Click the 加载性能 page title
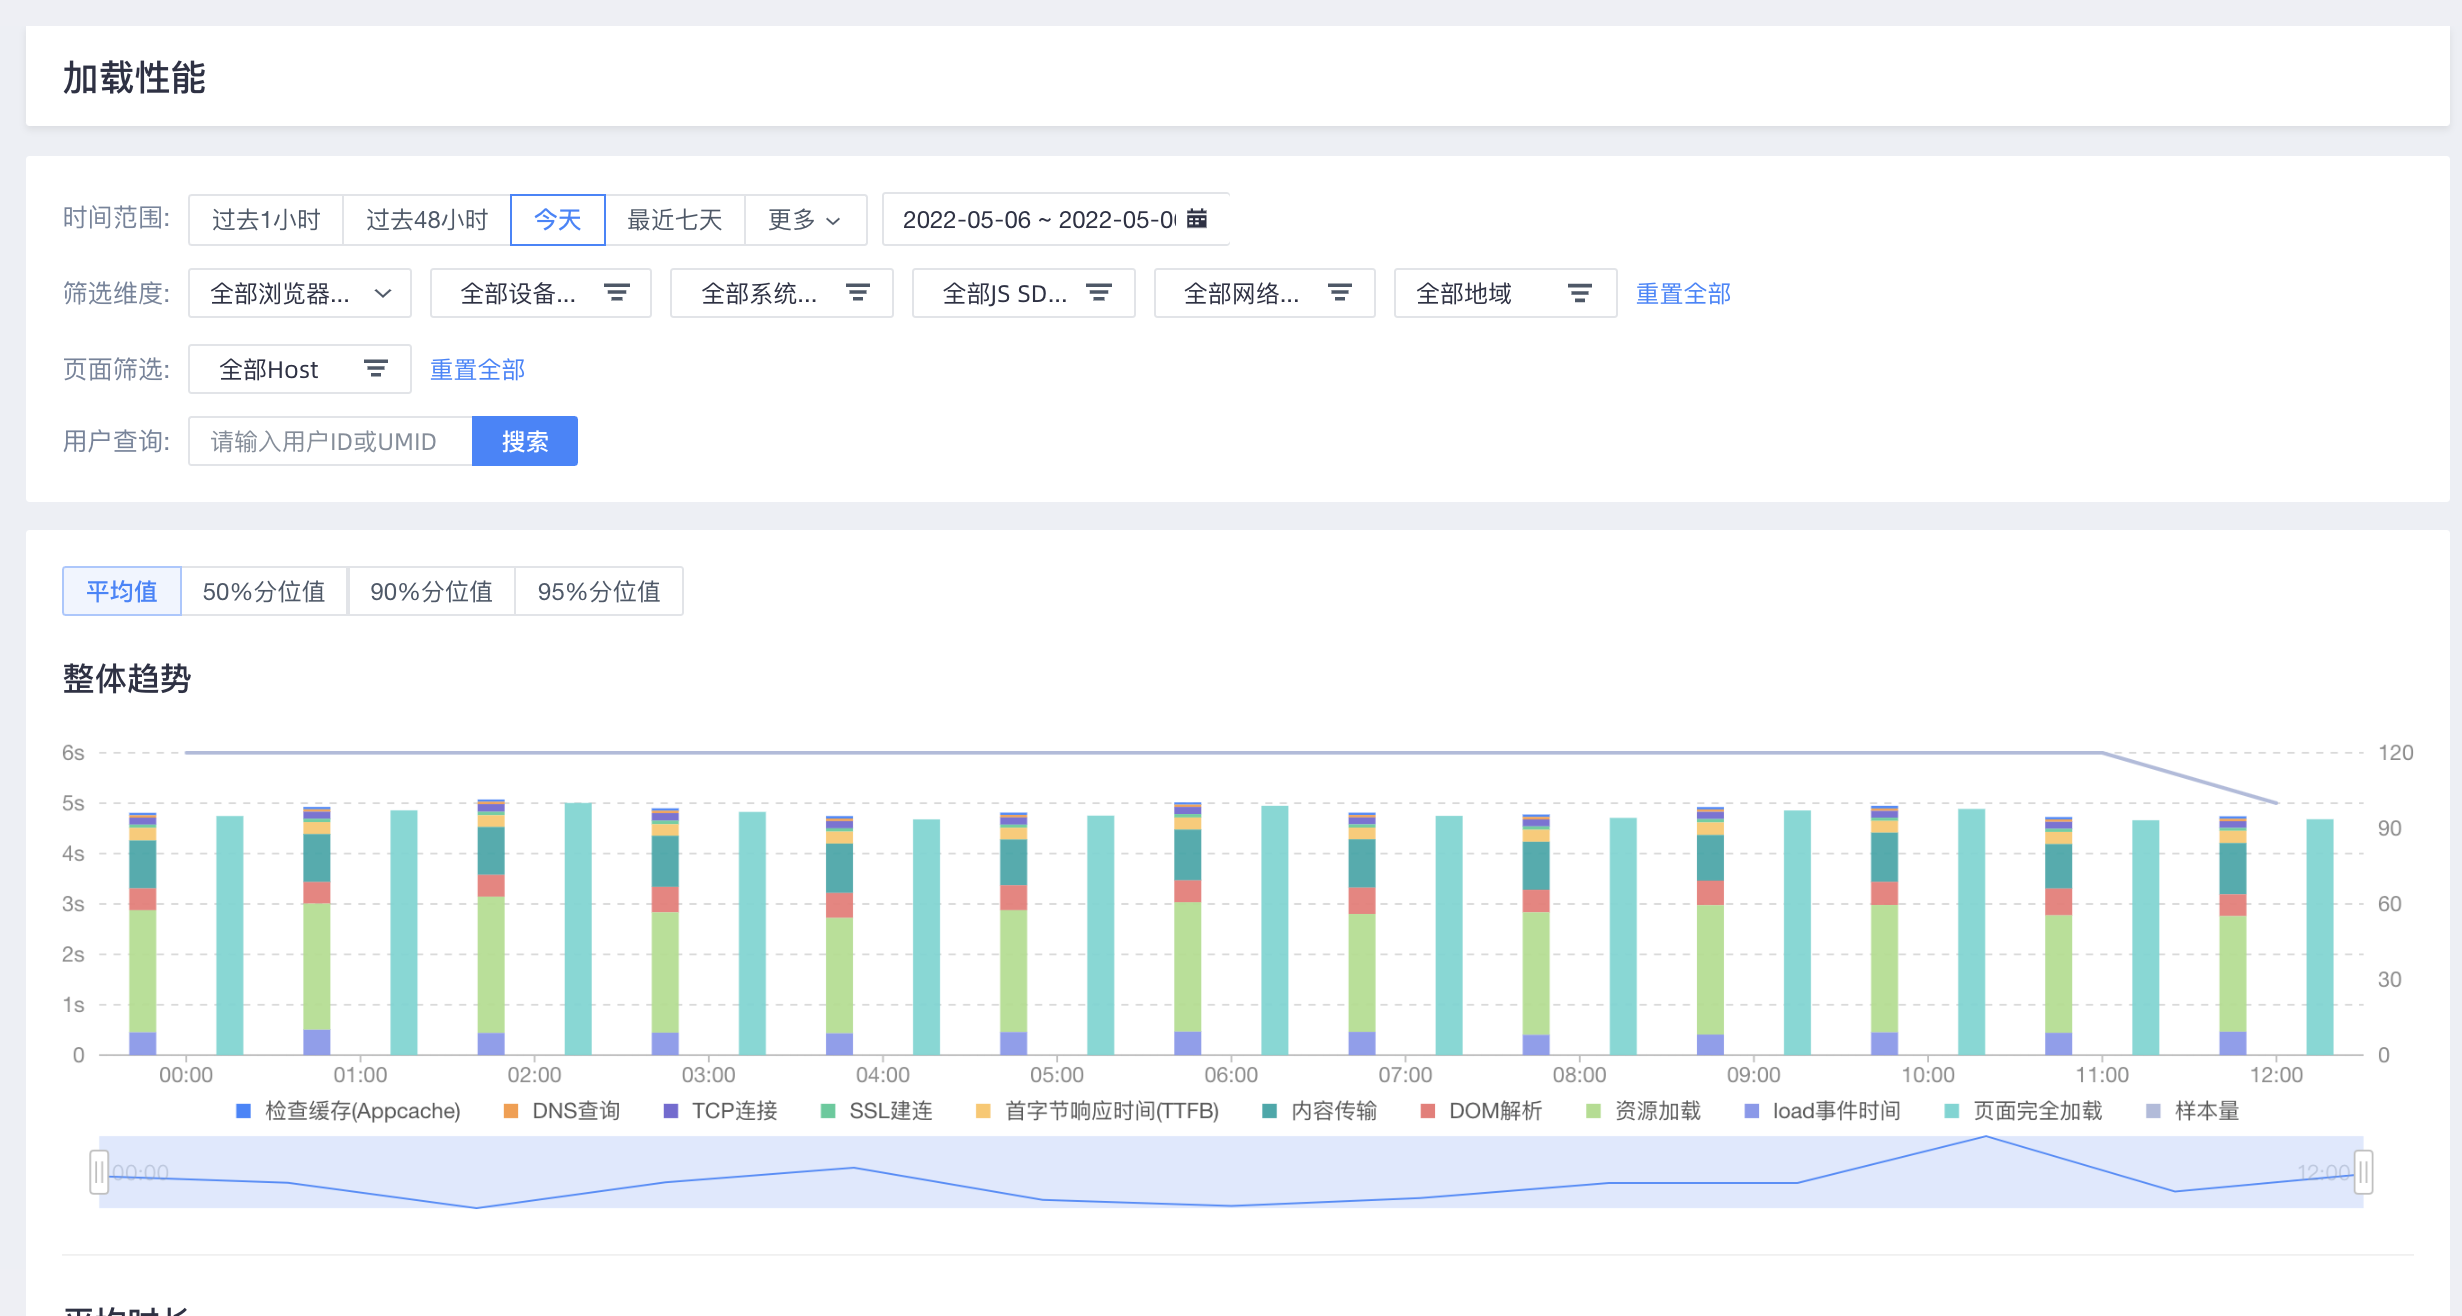 (135, 78)
